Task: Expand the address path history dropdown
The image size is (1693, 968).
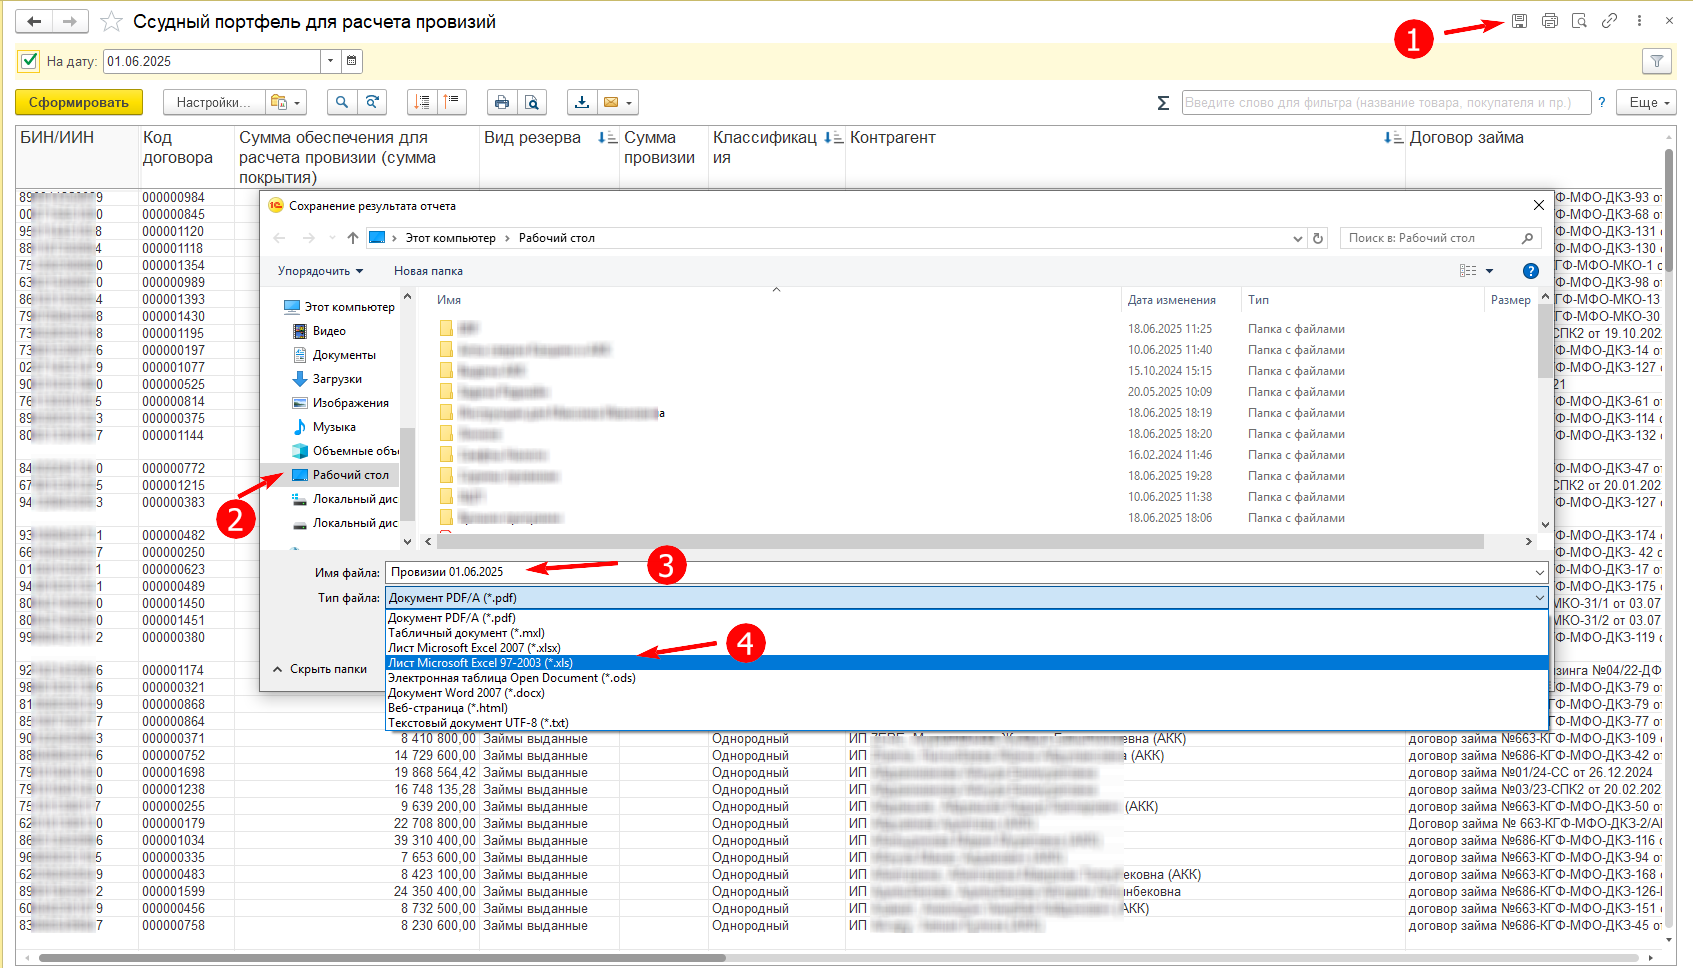Action: pyautogui.click(x=1298, y=238)
